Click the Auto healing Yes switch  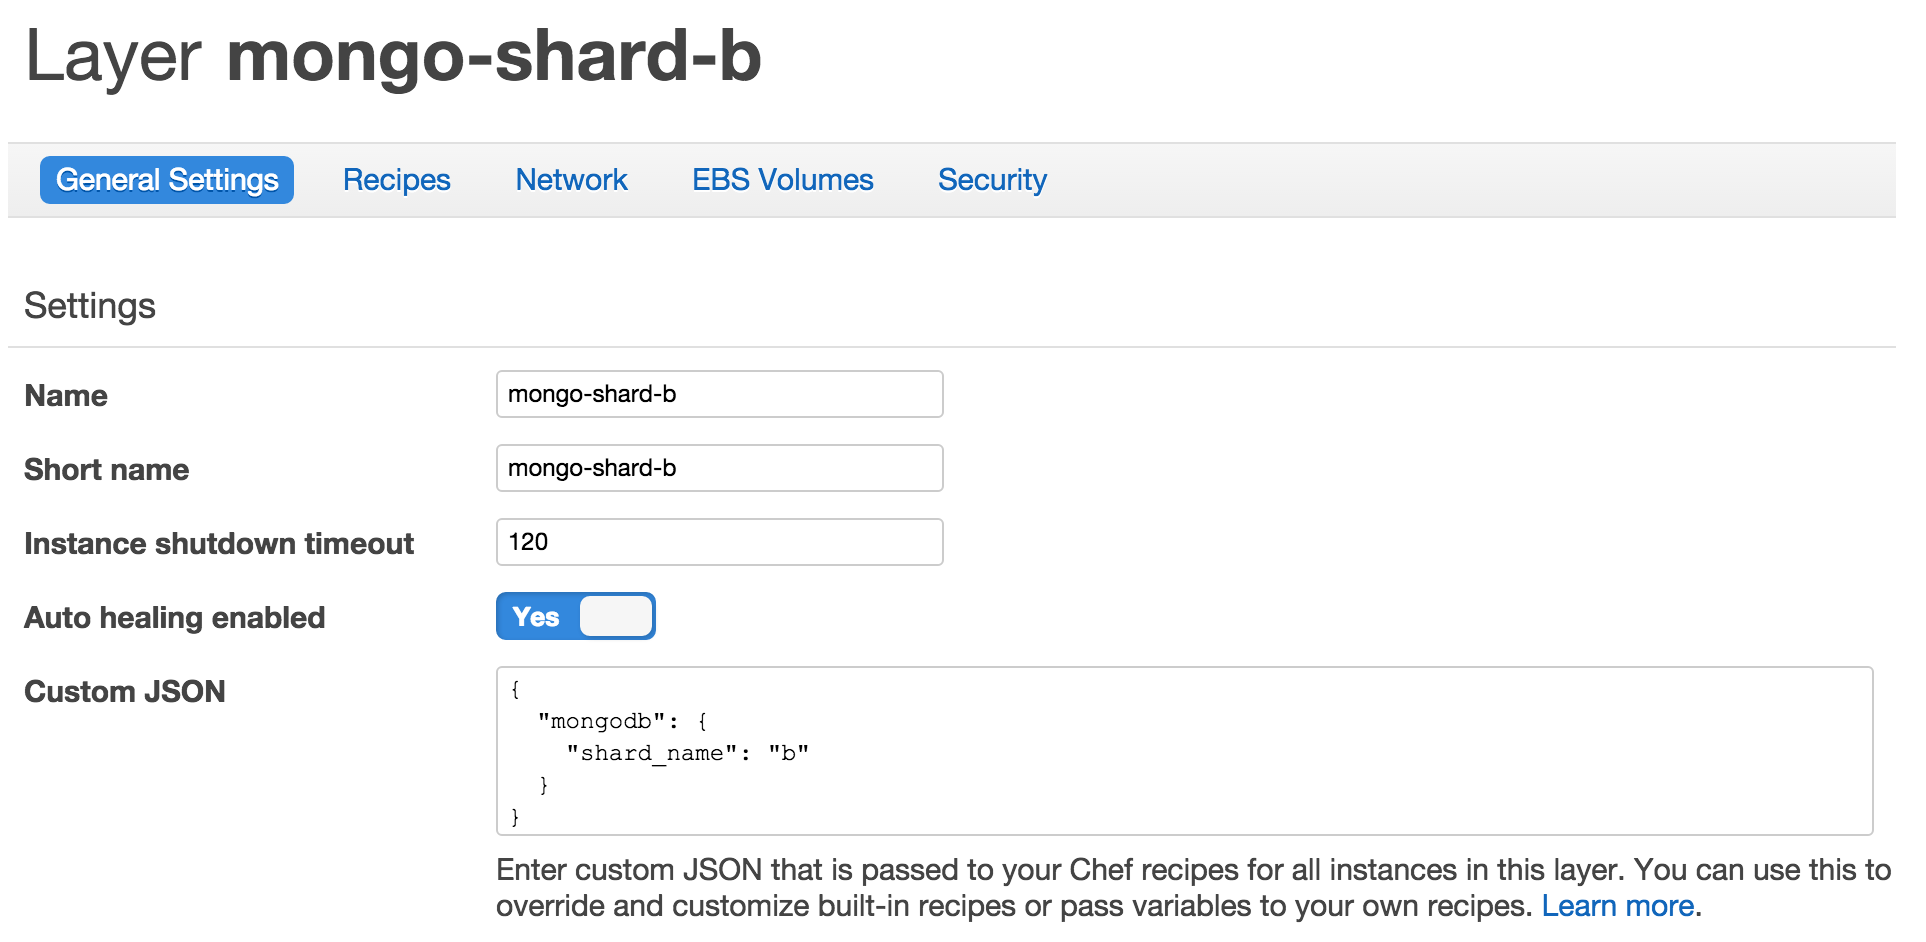click(x=576, y=616)
